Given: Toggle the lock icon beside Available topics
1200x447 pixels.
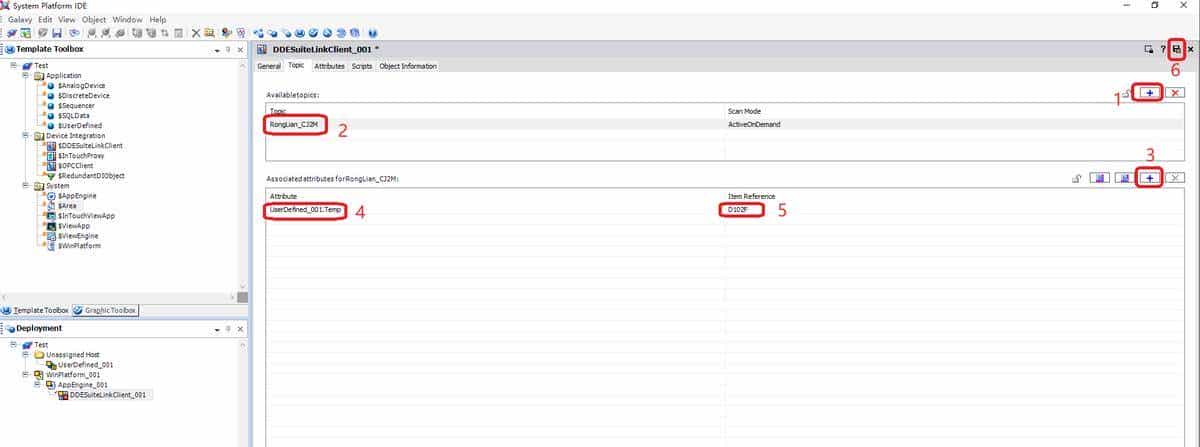Looking at the screenshot, I should (1127, 93).
